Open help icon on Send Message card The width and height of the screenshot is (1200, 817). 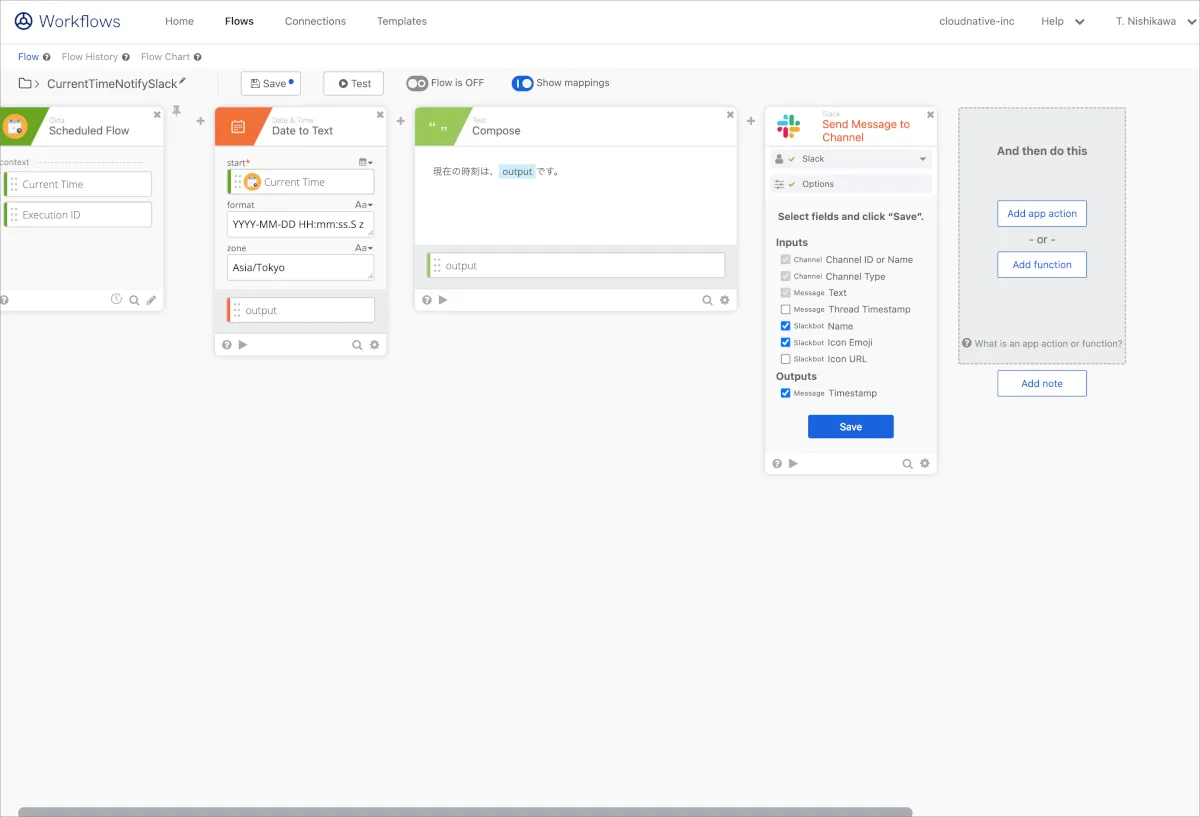[x=777, y=464]
